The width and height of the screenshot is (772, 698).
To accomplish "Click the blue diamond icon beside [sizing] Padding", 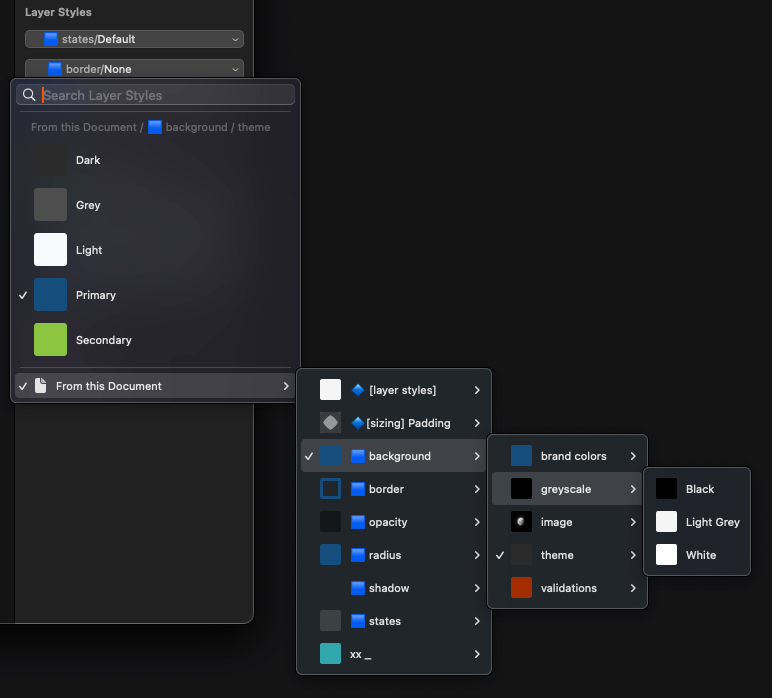I will click(x=358, y=423).
